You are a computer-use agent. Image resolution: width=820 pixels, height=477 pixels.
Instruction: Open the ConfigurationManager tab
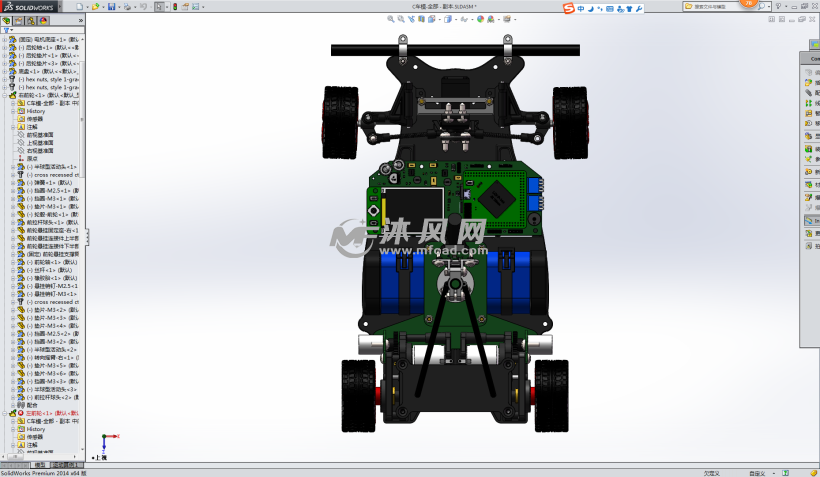click(x=31, y=20)
